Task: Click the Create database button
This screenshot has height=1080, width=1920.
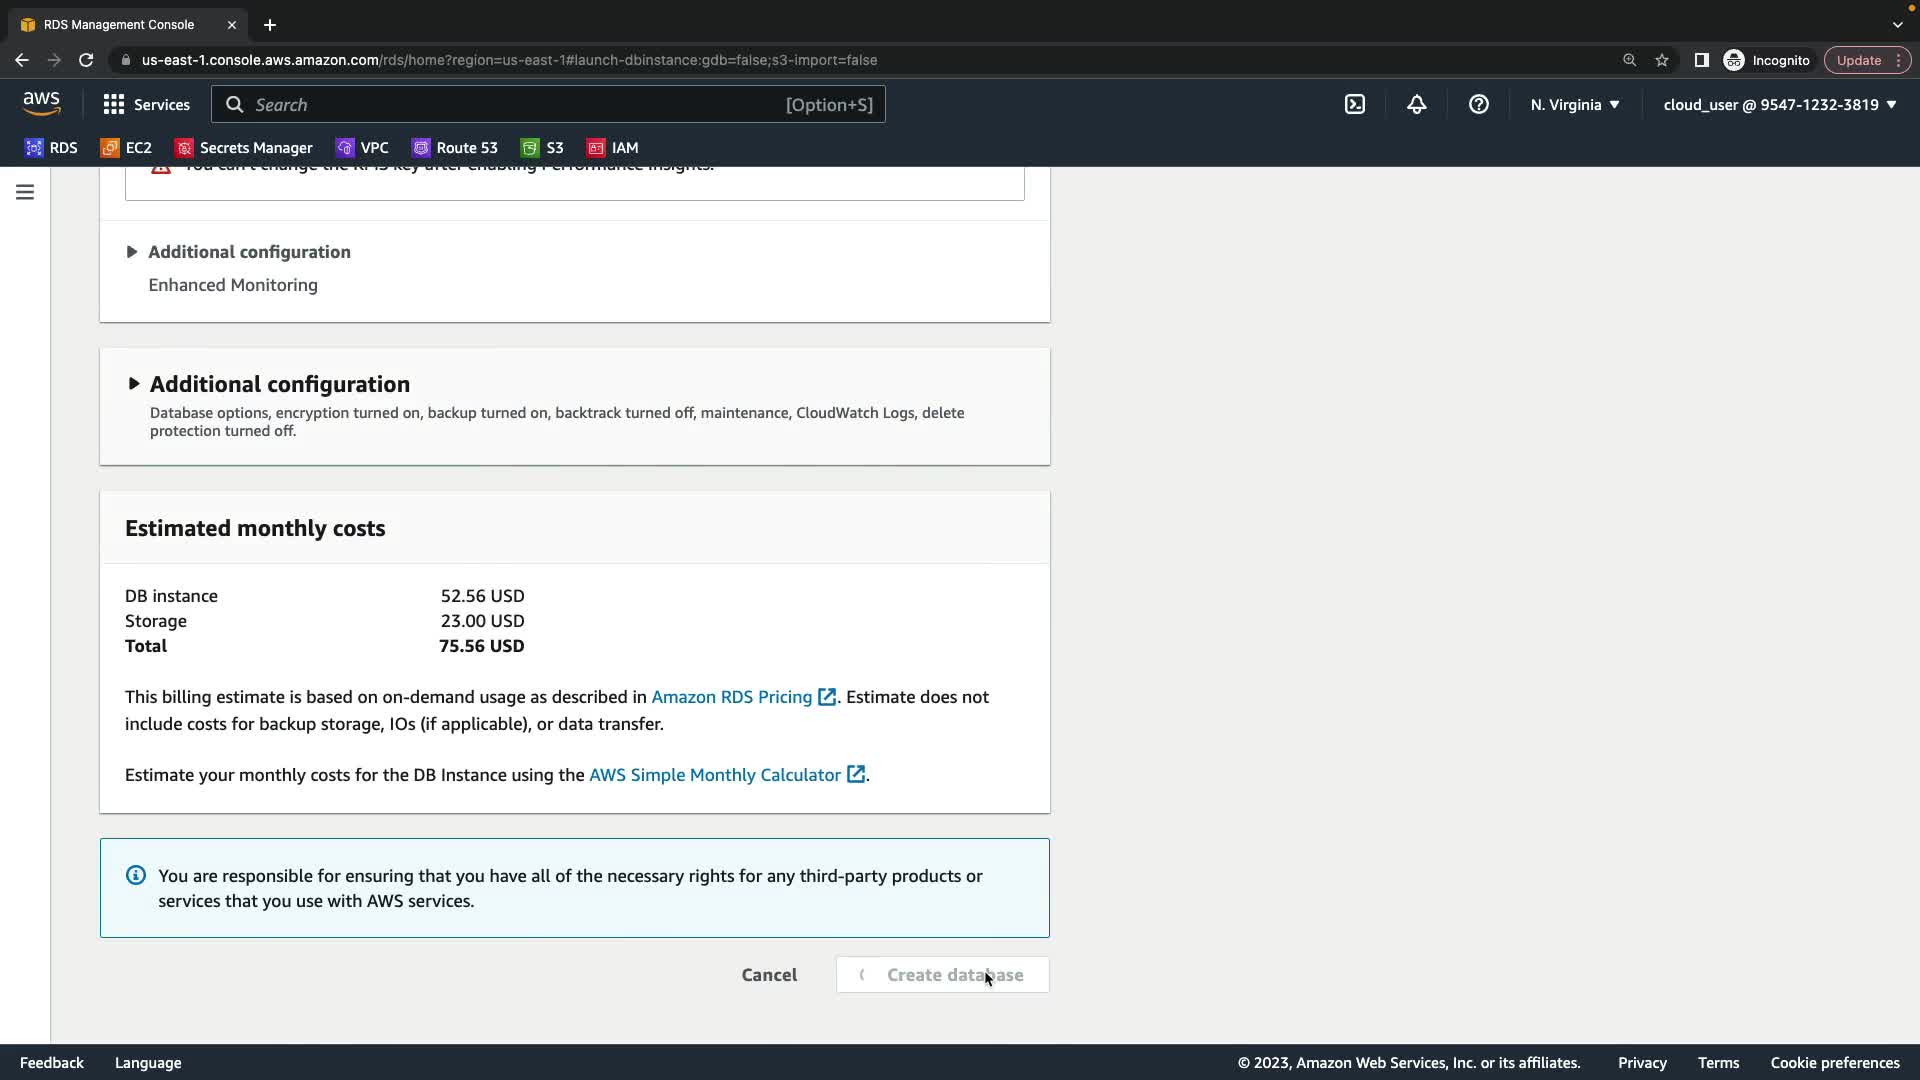Action: (x=942, y=975)
